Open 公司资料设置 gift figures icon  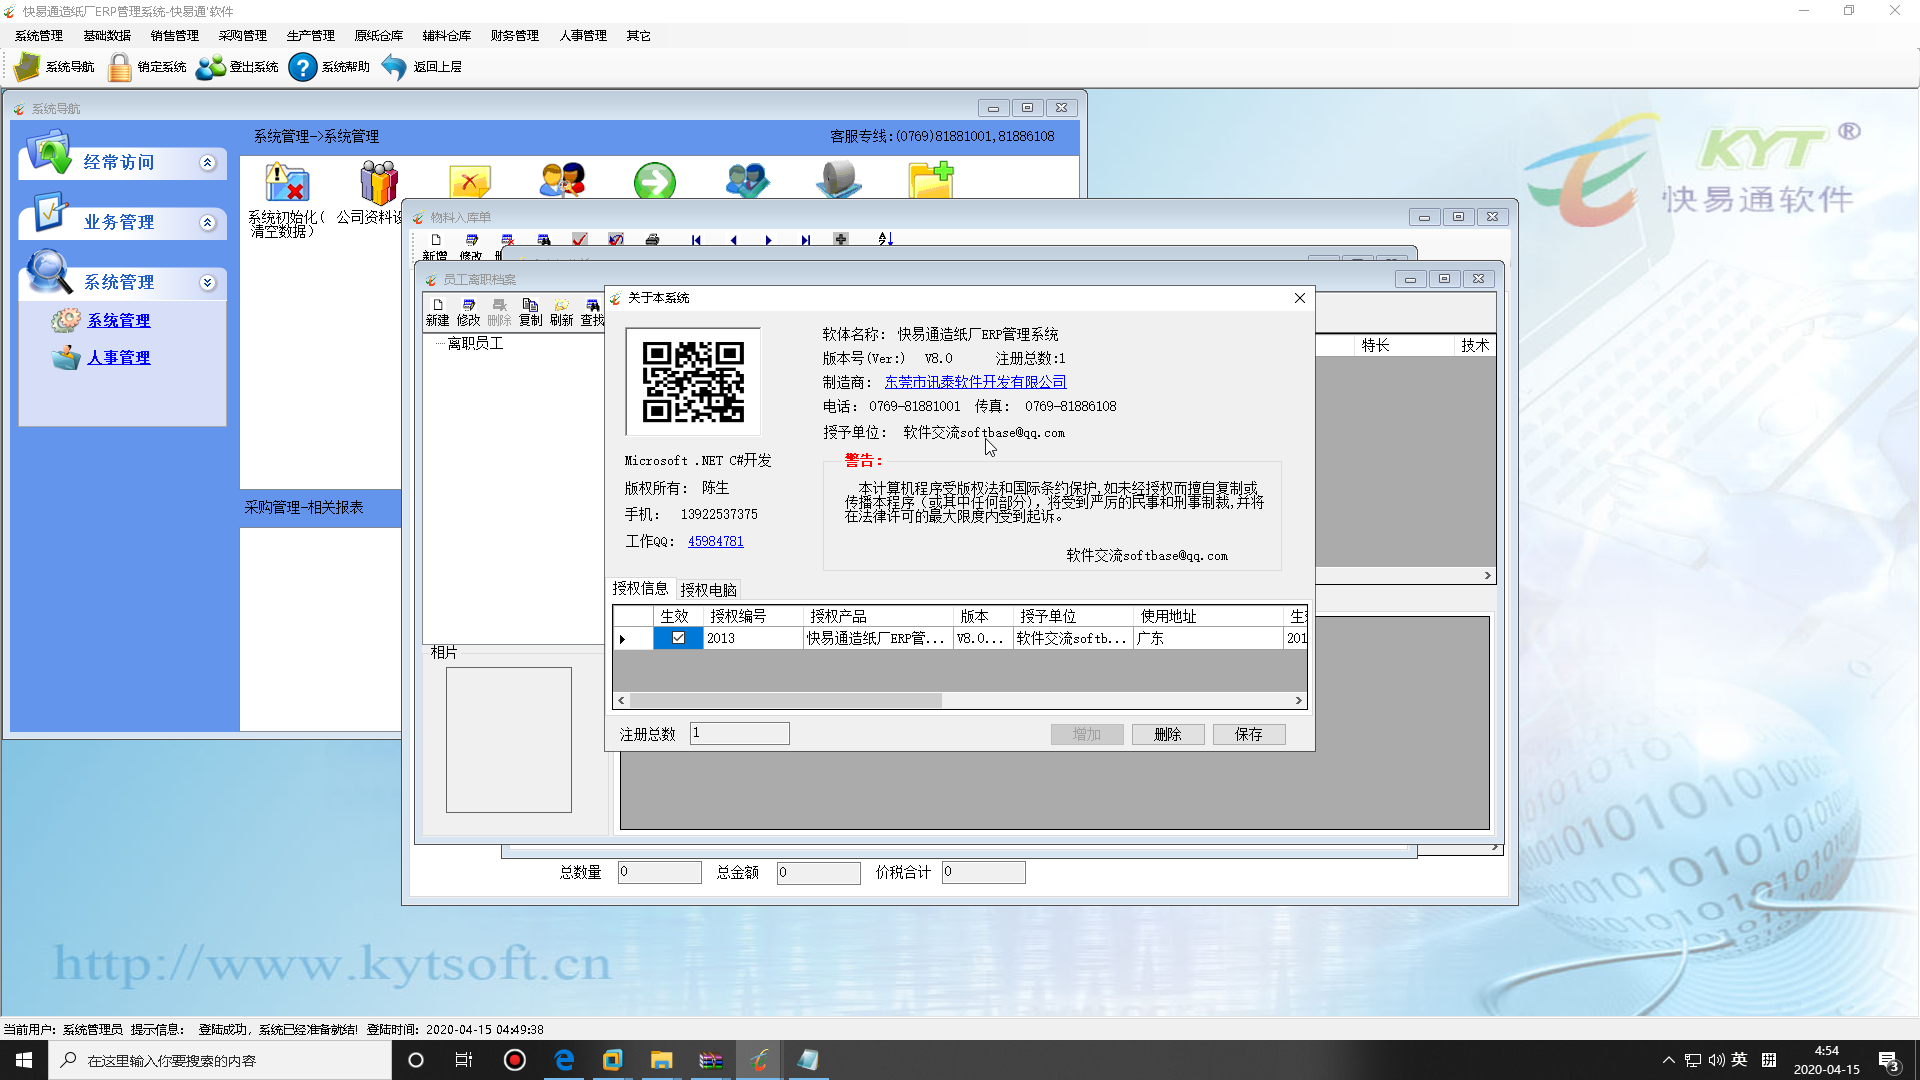click(379, 182)
